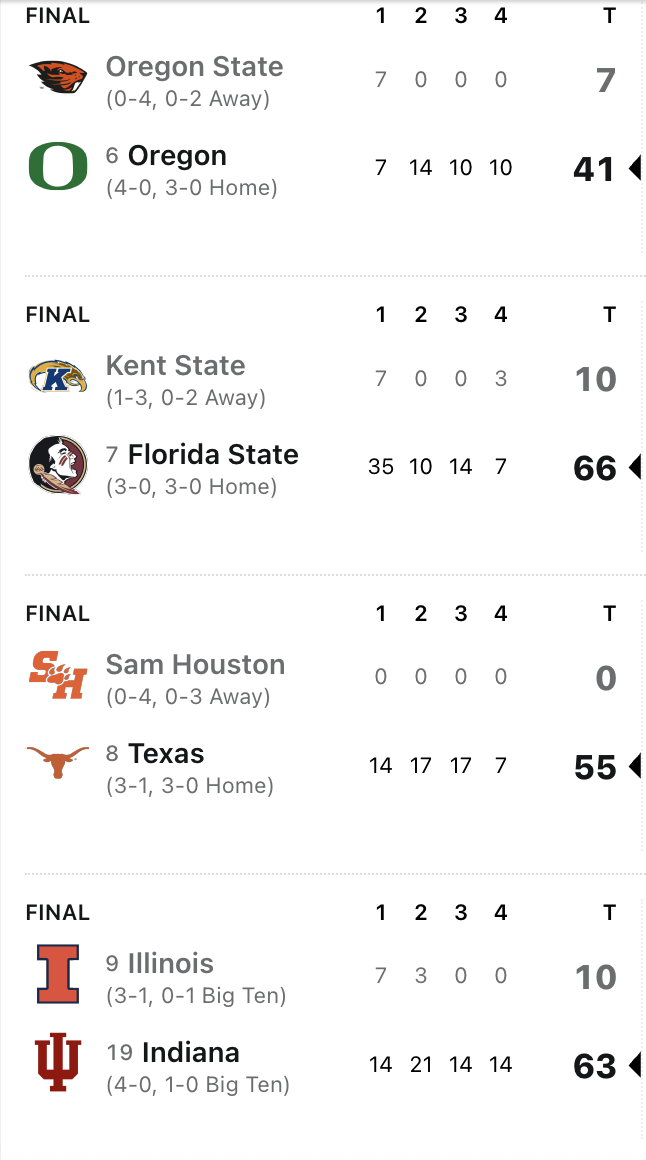The image size is (646, 1160).
Task: Click Oregon's final score of 41
Action: (x=594, y=169)
